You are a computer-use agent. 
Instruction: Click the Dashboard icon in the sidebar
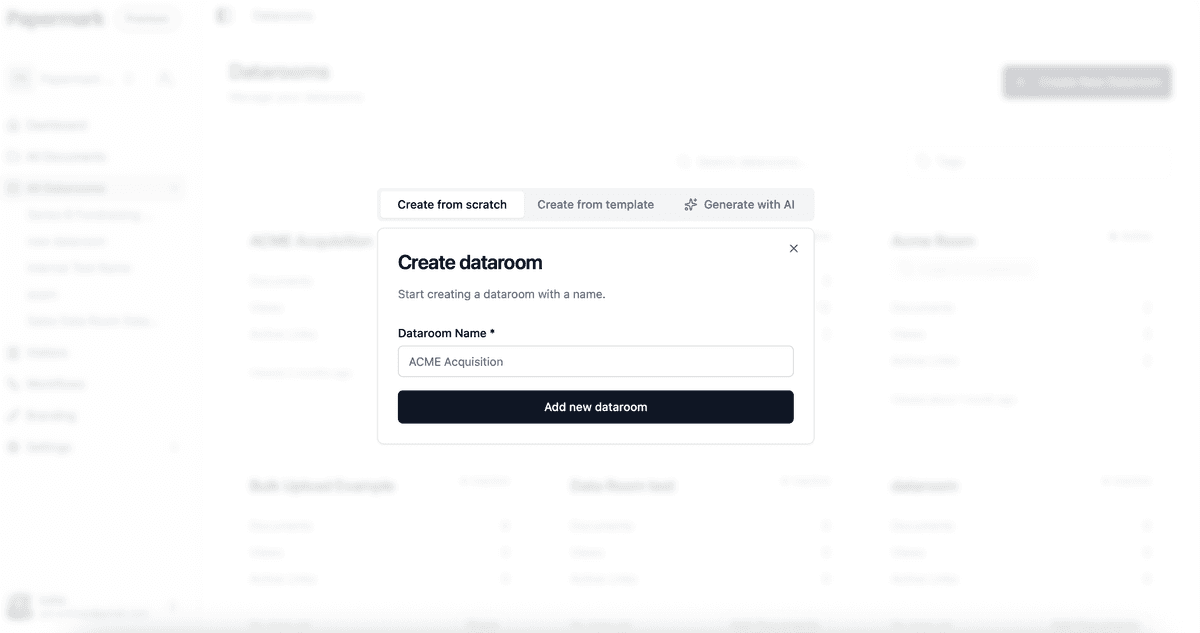pyautogui.click(x=13, y=125)
